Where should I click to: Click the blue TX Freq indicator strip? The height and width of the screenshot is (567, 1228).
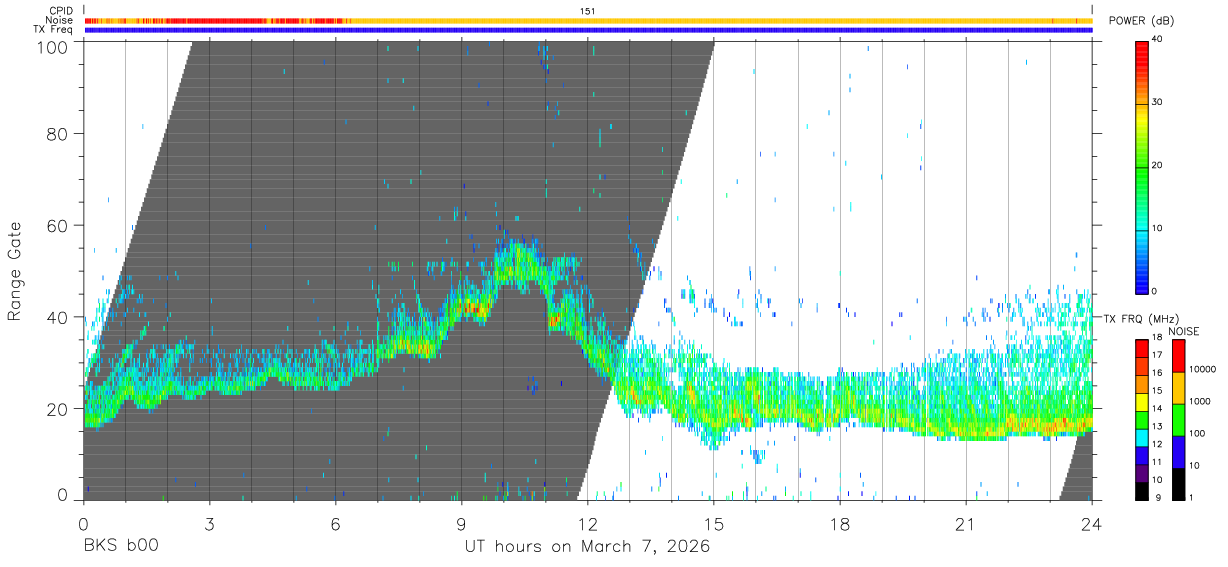(588, 30)
